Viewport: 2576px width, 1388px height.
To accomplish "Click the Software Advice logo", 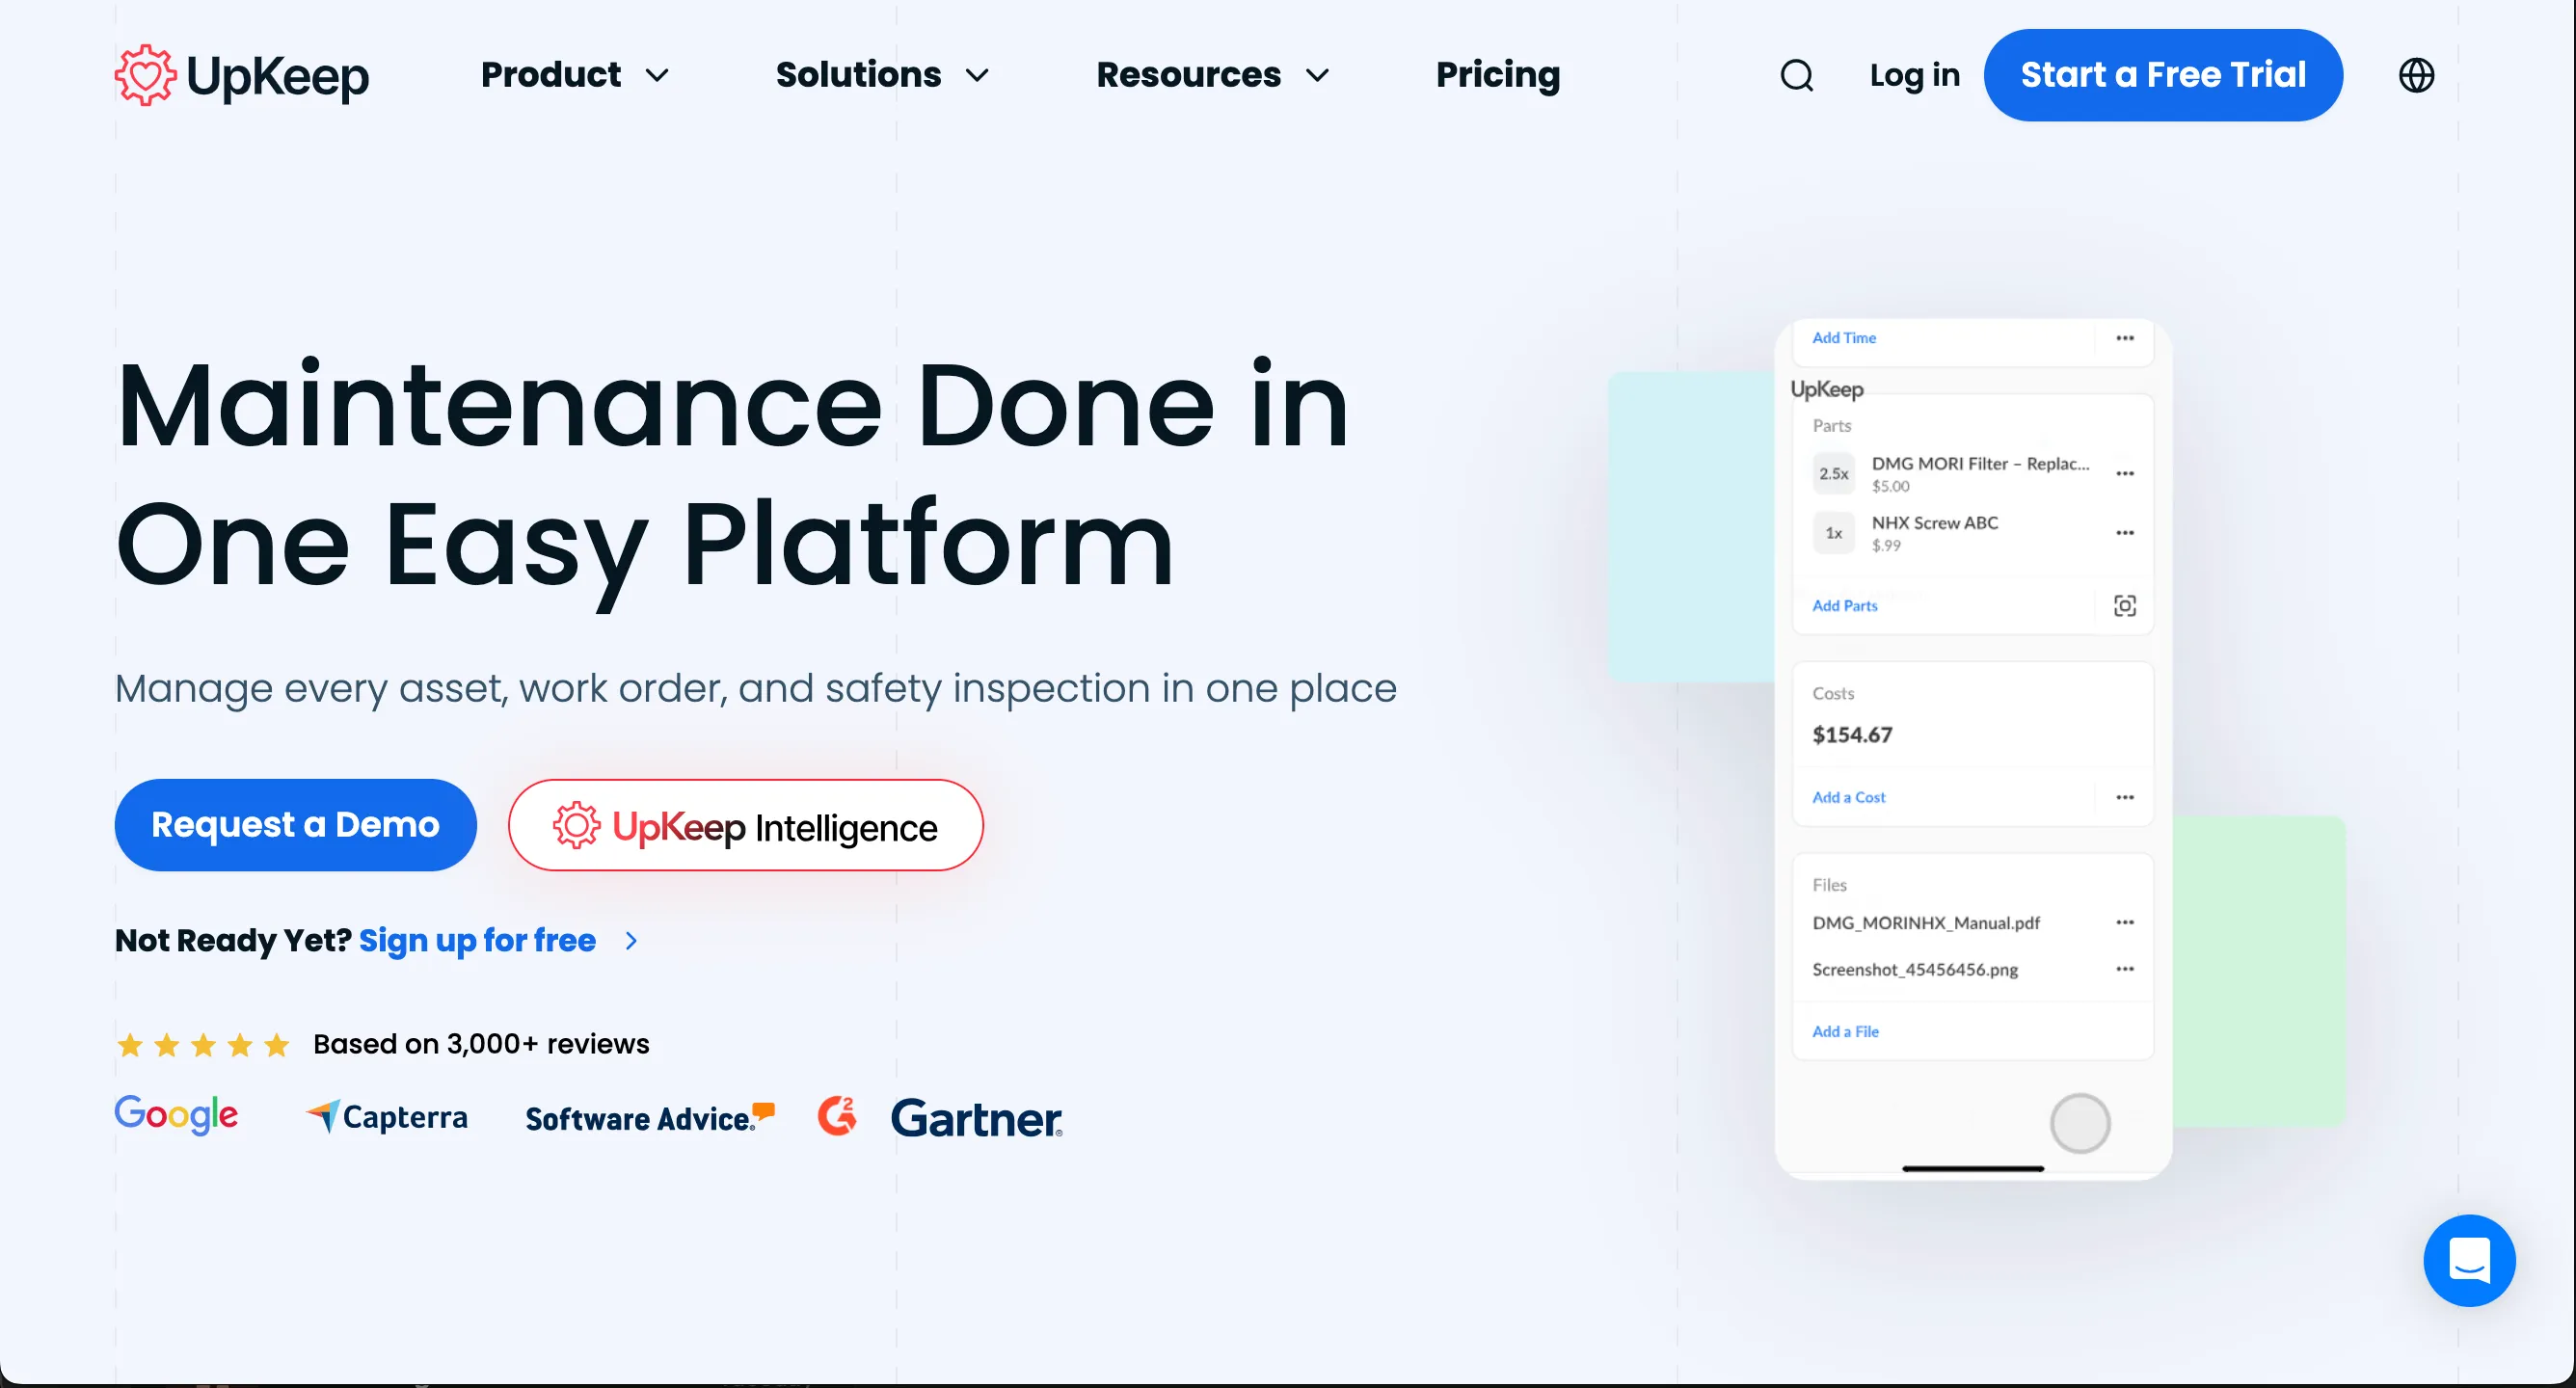I will click(649, 1118).
